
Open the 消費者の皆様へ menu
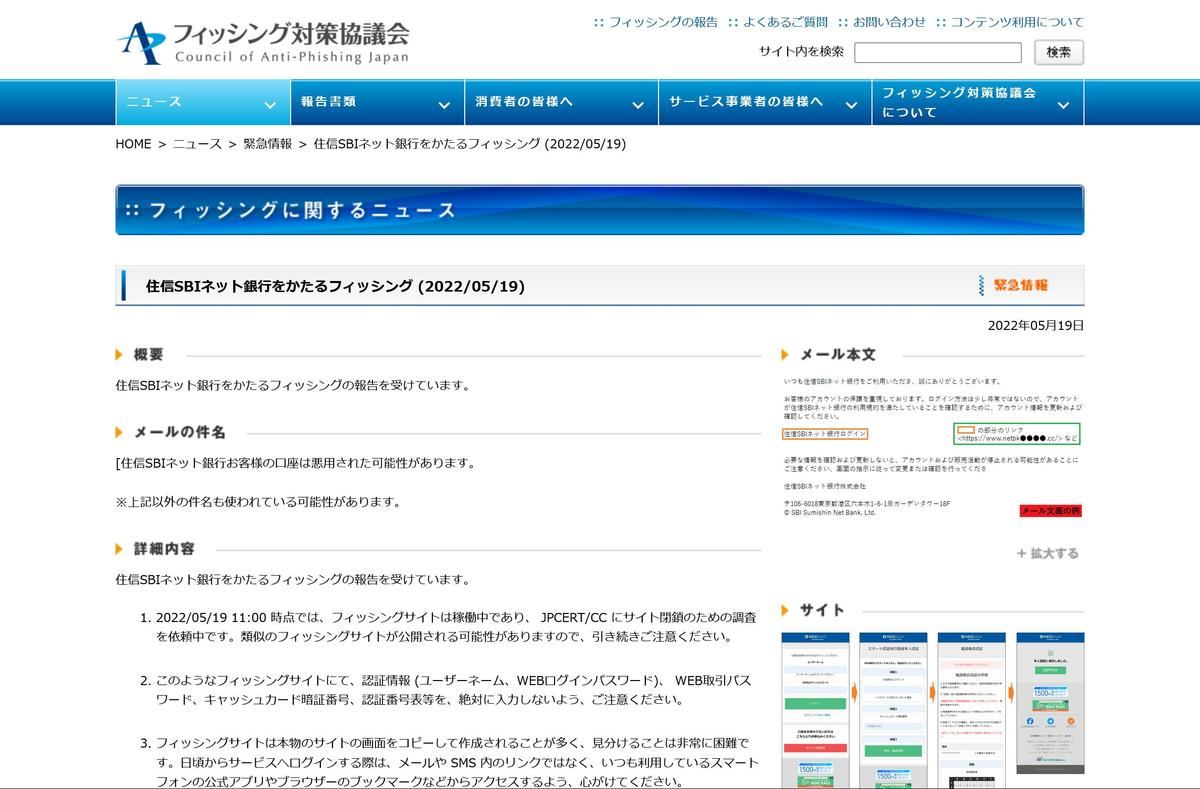click(x=561, y=102)
